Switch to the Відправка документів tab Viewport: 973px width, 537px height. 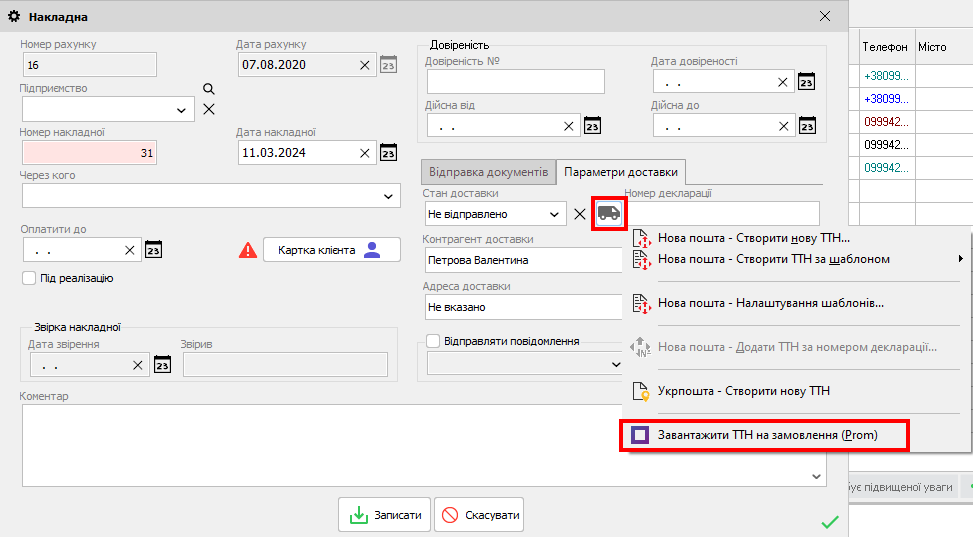click(486, 171)
